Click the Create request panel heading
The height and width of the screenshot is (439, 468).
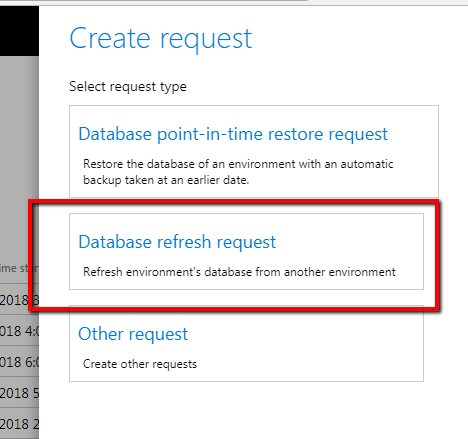pyautogui.click(x=161, y=39)
